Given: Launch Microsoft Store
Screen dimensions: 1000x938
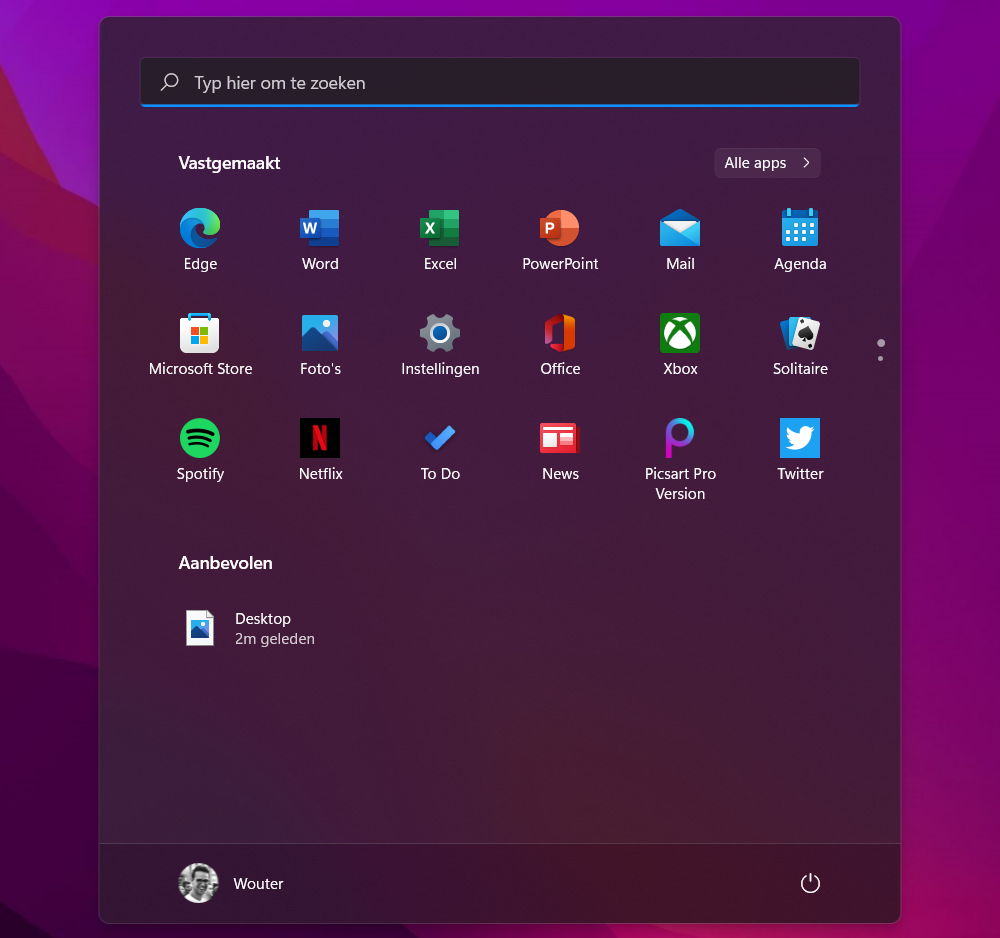Looking at the screenshot, I should pos(200,333).
